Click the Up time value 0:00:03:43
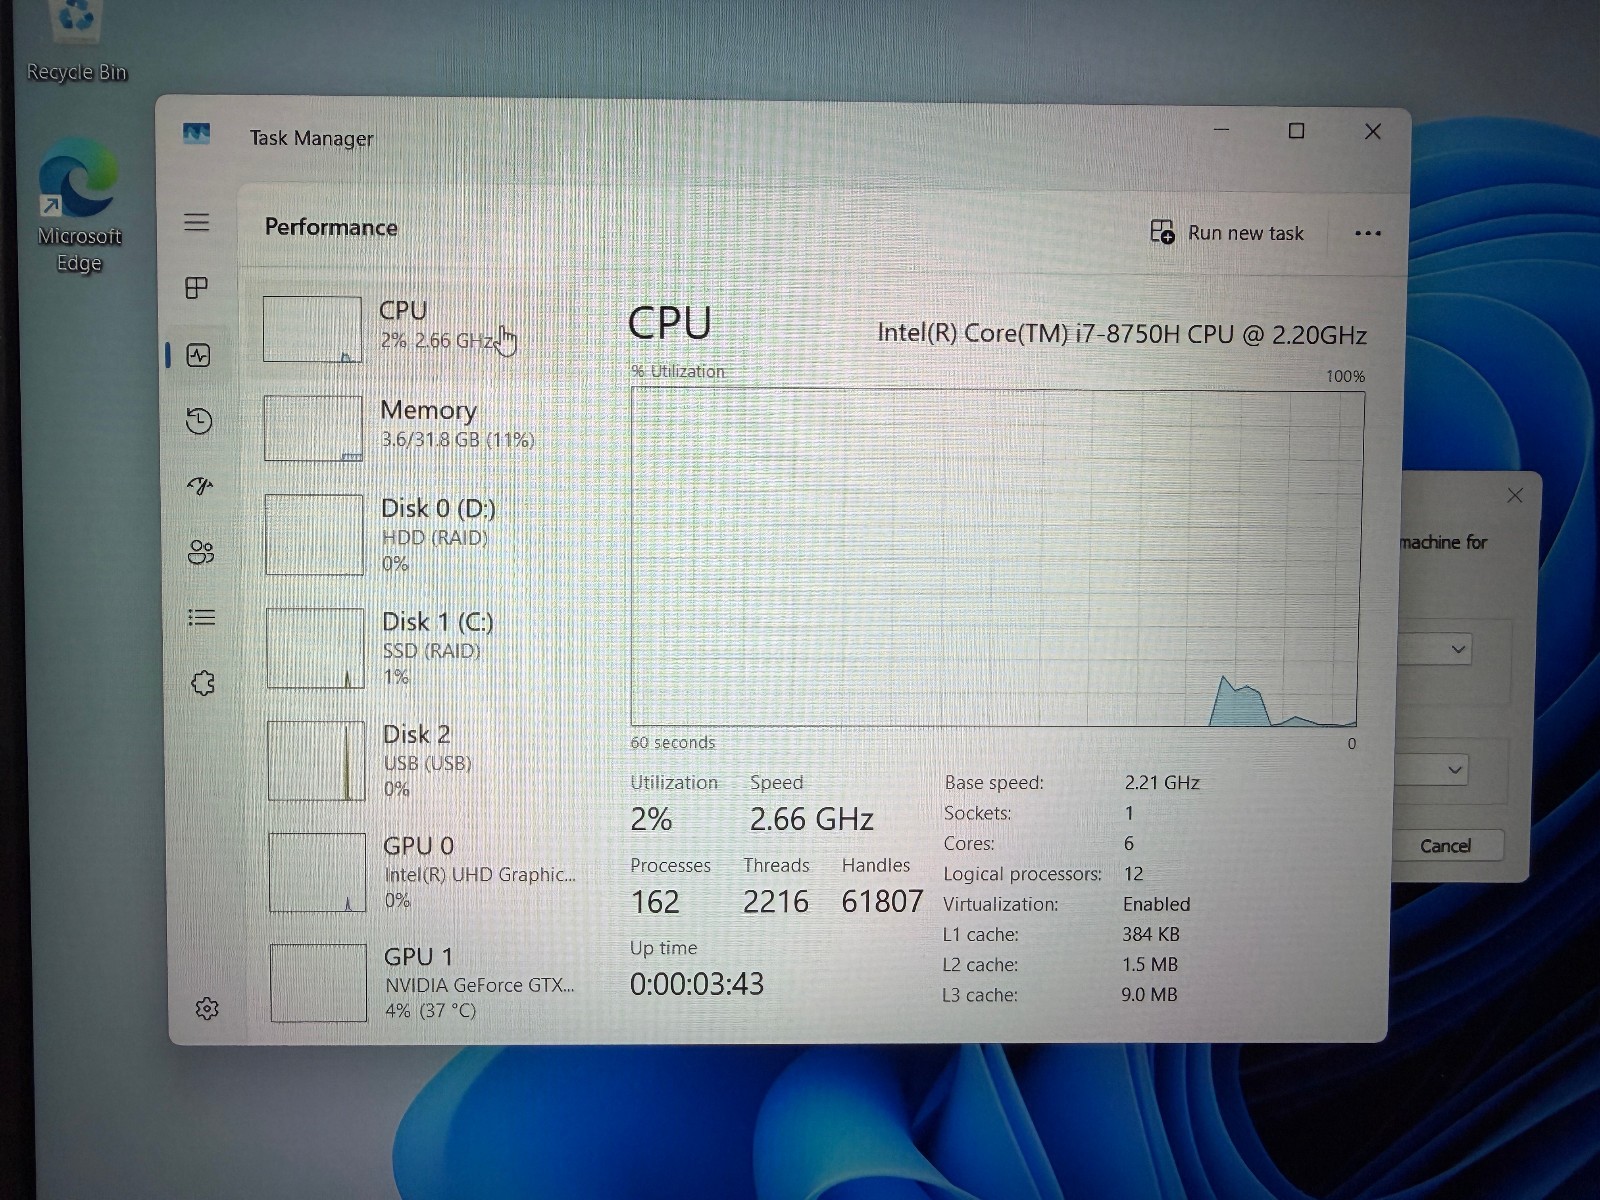This screenshot has width=1600, height=1200. [x=697, y=984]
